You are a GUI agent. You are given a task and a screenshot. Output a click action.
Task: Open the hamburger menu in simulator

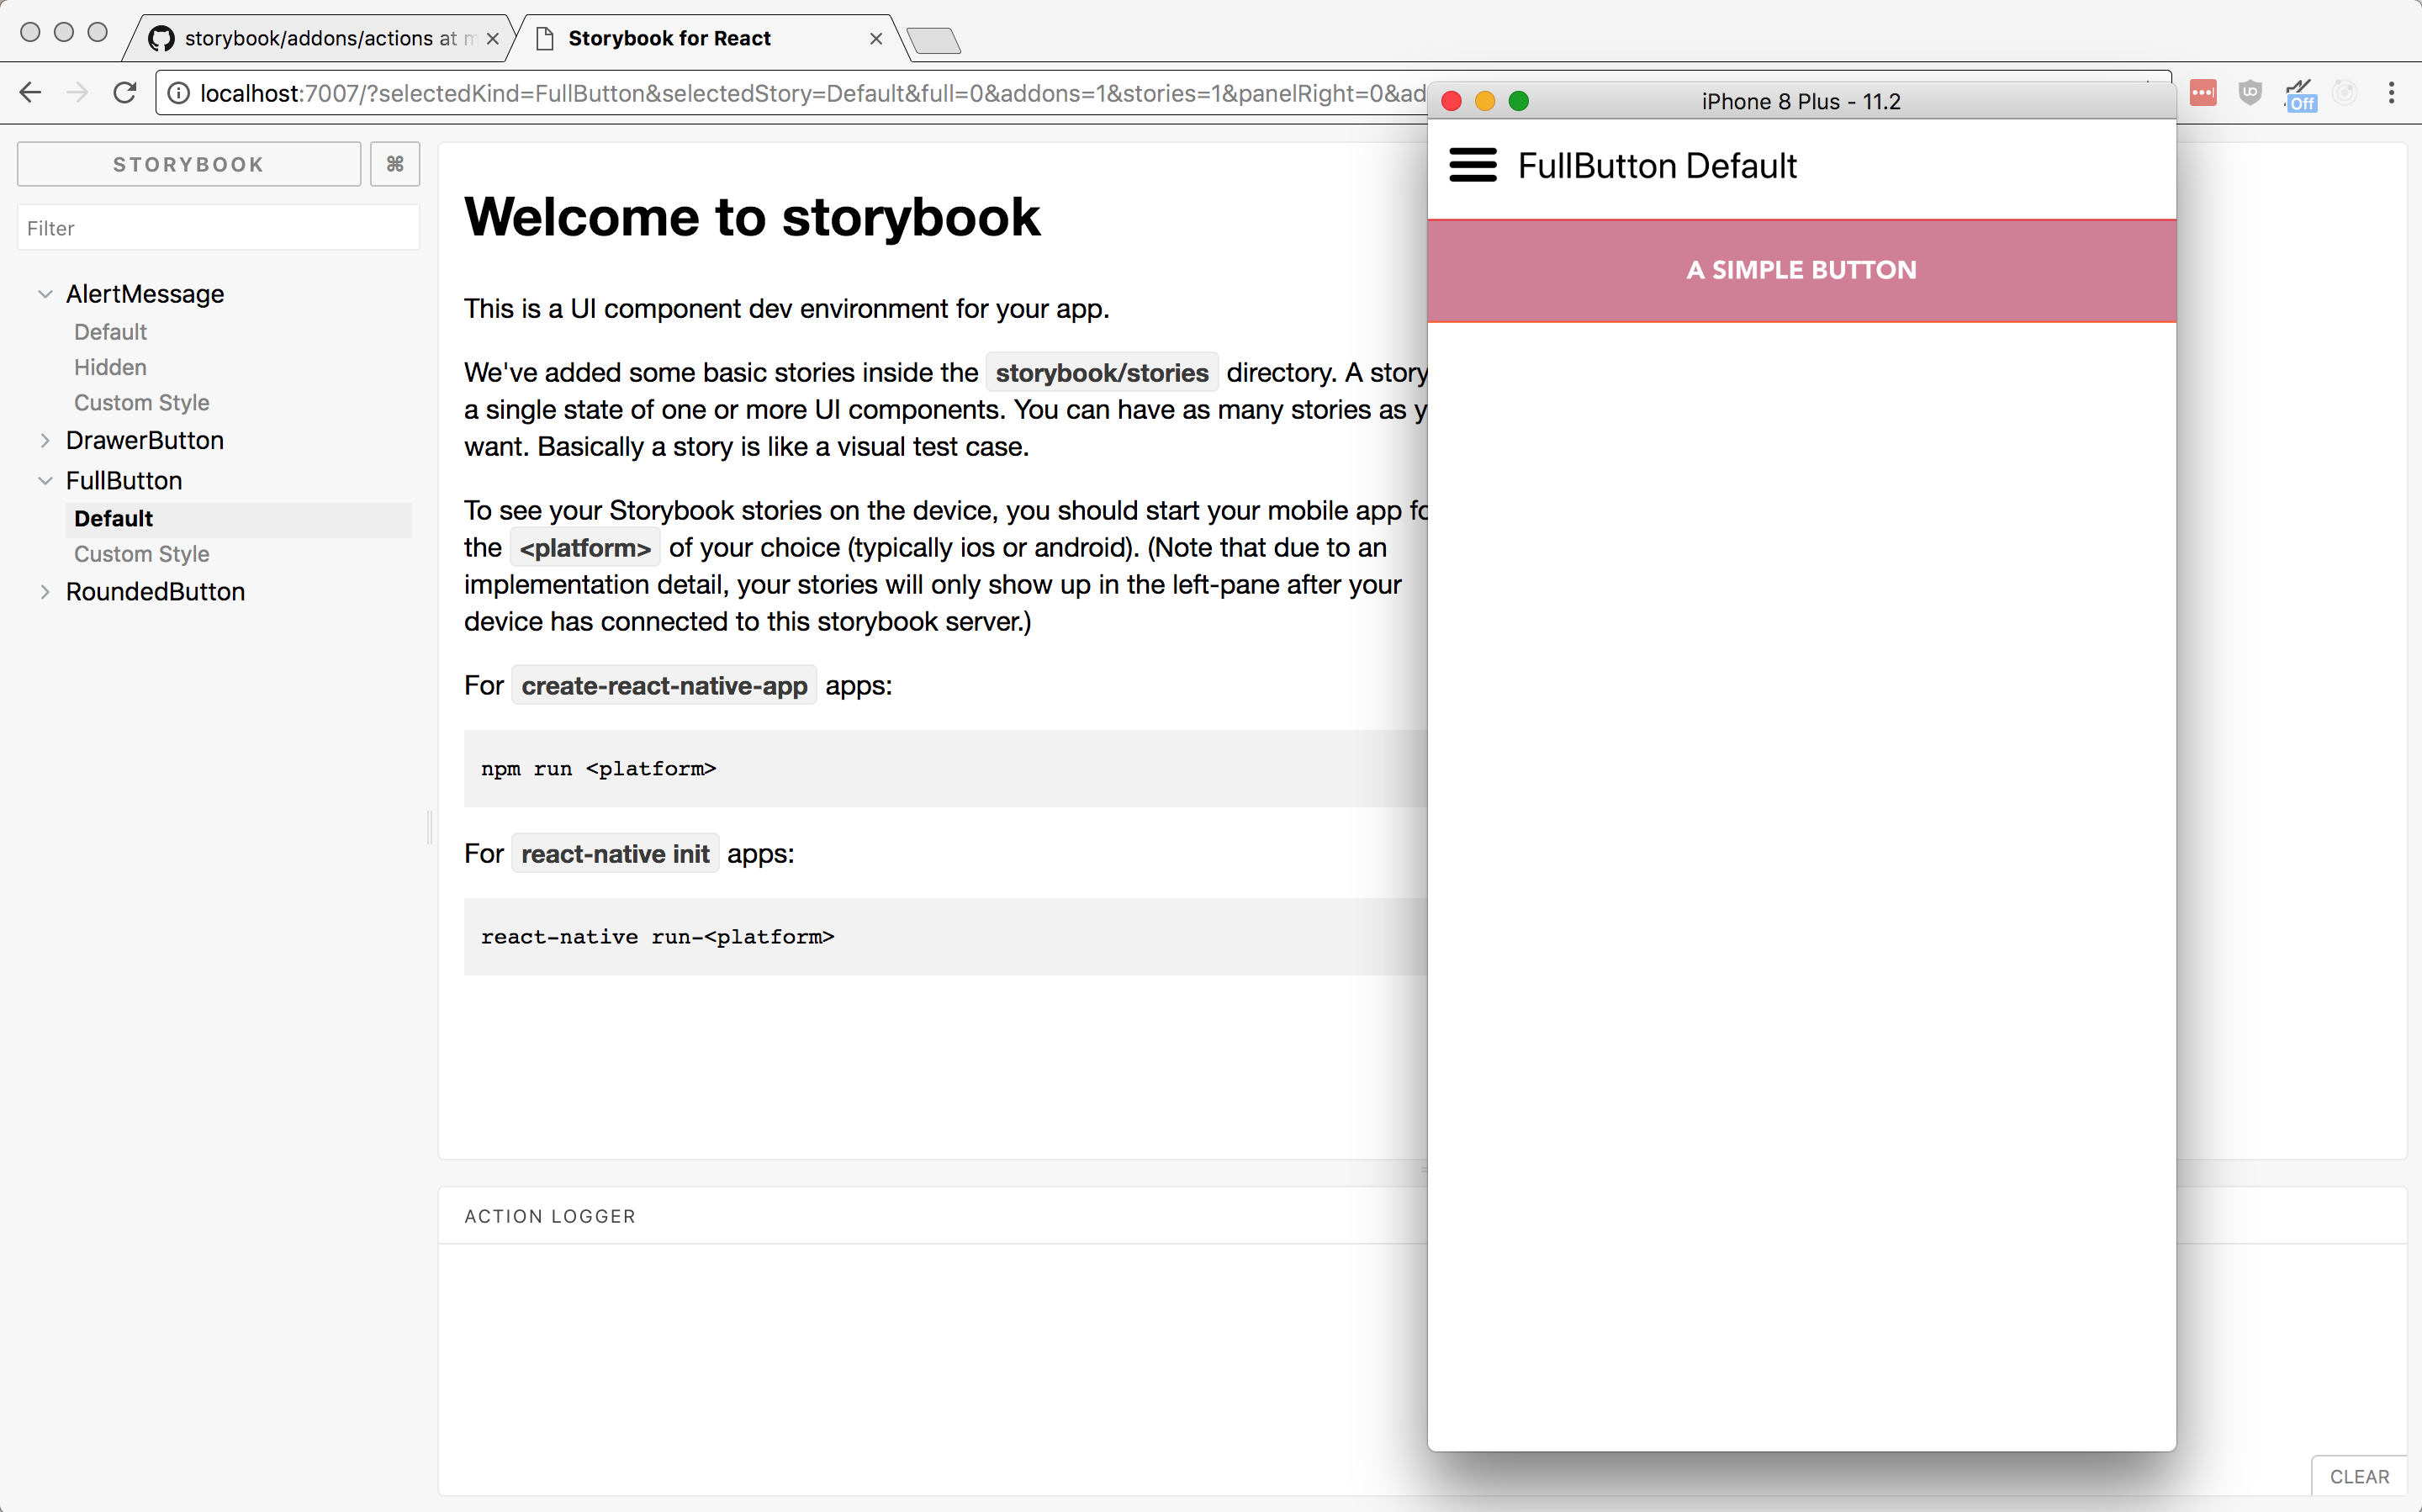pyautogui.click(x=1472, y=165)
